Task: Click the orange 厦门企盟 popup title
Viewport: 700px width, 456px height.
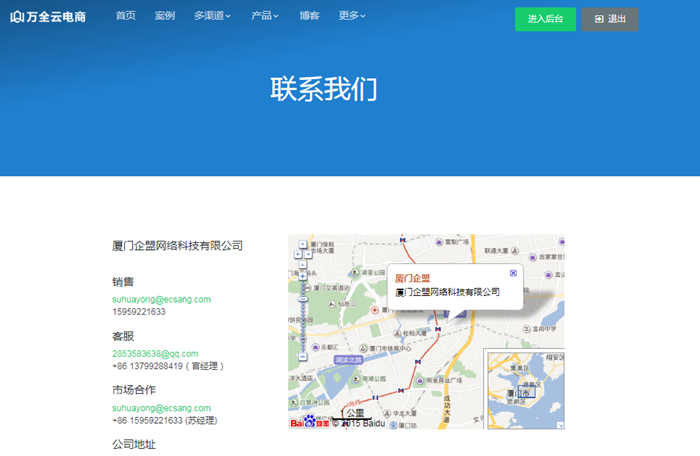Action: click(412, 278)
